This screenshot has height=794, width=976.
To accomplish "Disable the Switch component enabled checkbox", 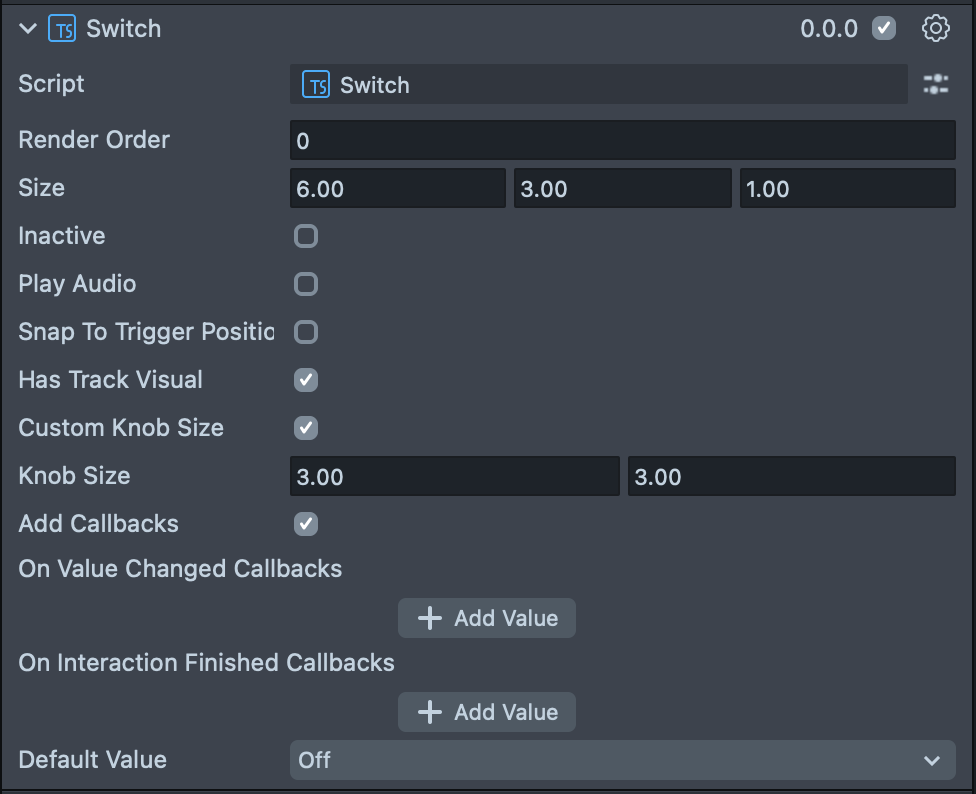I will (x=884, y=28).
